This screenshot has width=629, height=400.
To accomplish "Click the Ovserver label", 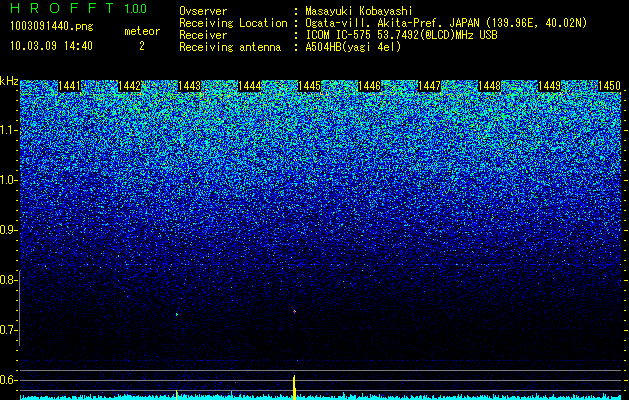I will point(203,11).
